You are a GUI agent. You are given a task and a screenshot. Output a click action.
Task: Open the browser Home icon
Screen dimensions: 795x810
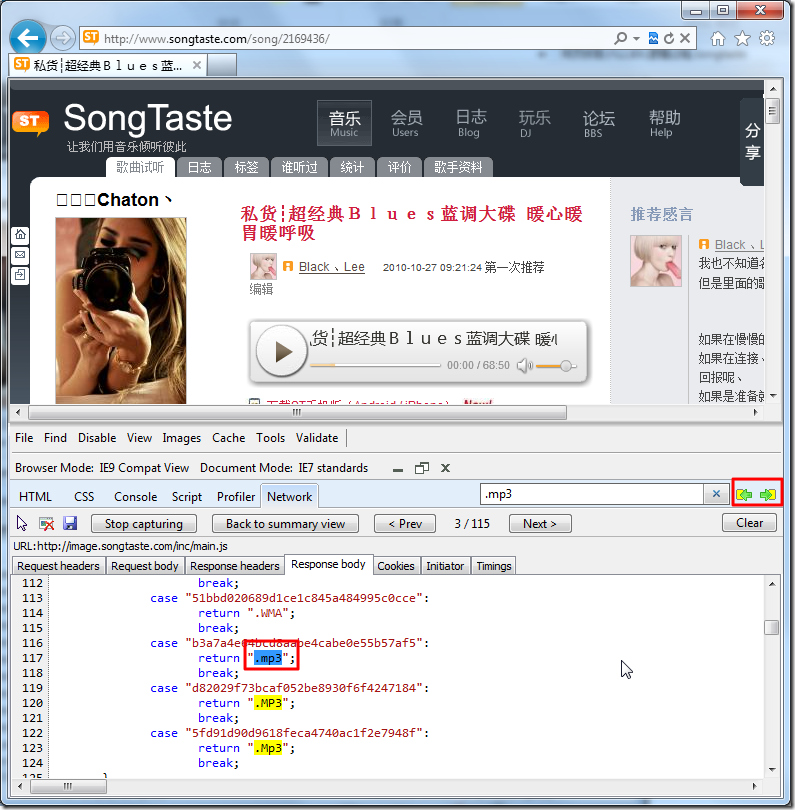click(718, 38)
